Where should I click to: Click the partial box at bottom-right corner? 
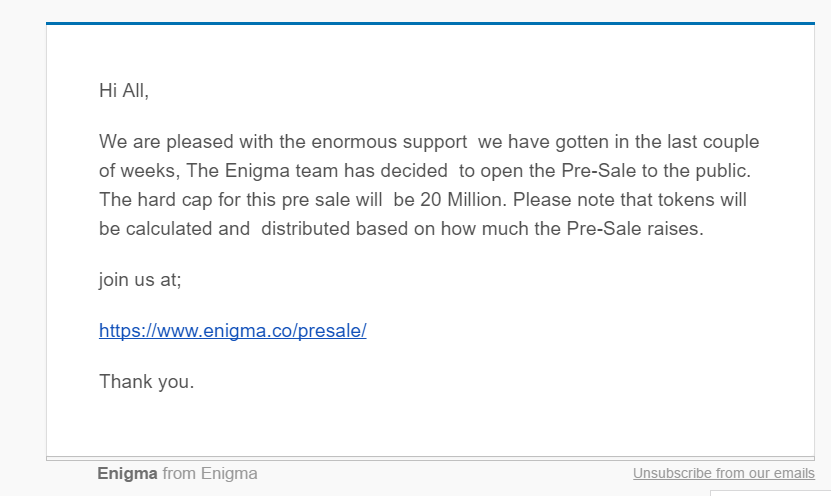[770, 493]
